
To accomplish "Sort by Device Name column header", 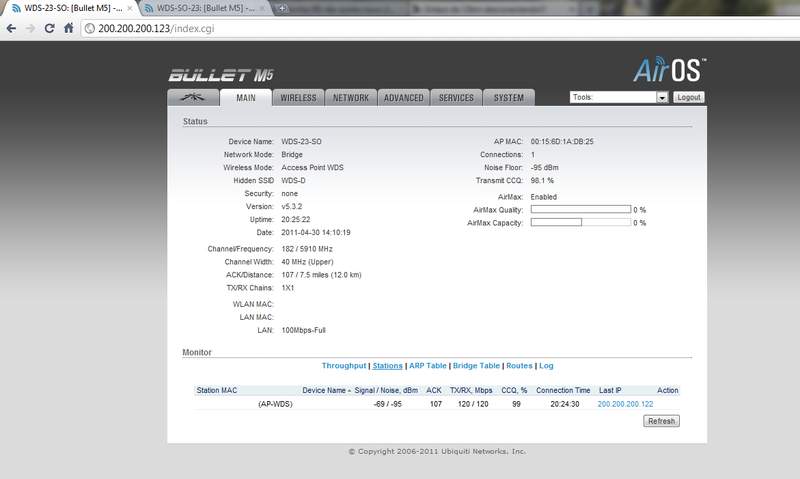I will pyautogui.click(x=326, y=390).
